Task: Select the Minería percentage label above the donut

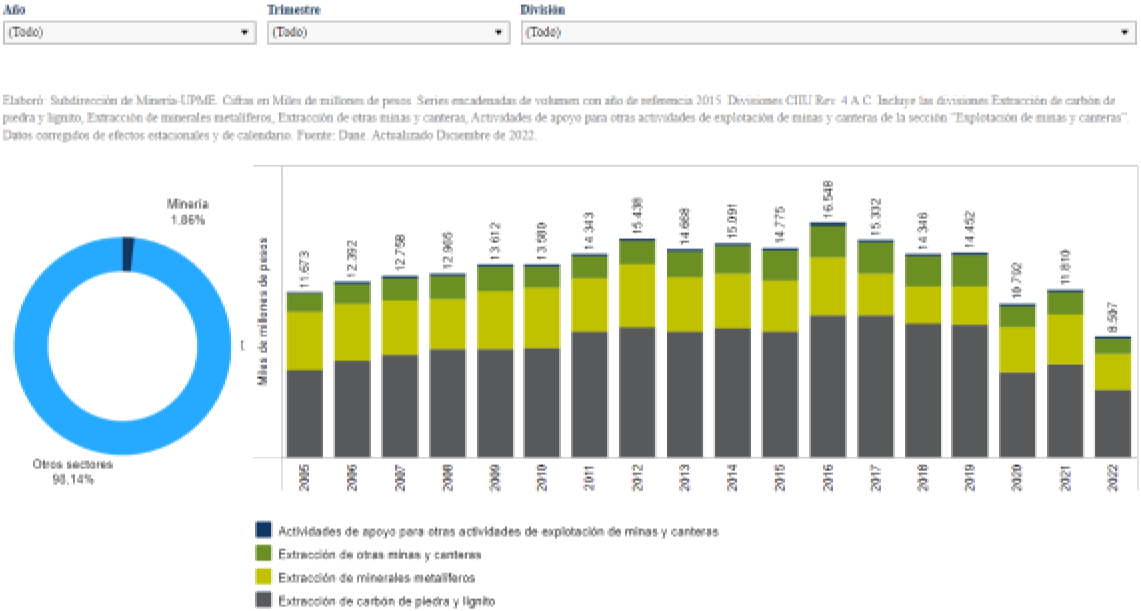Action: pyautogui.click(x=187, y=219)
